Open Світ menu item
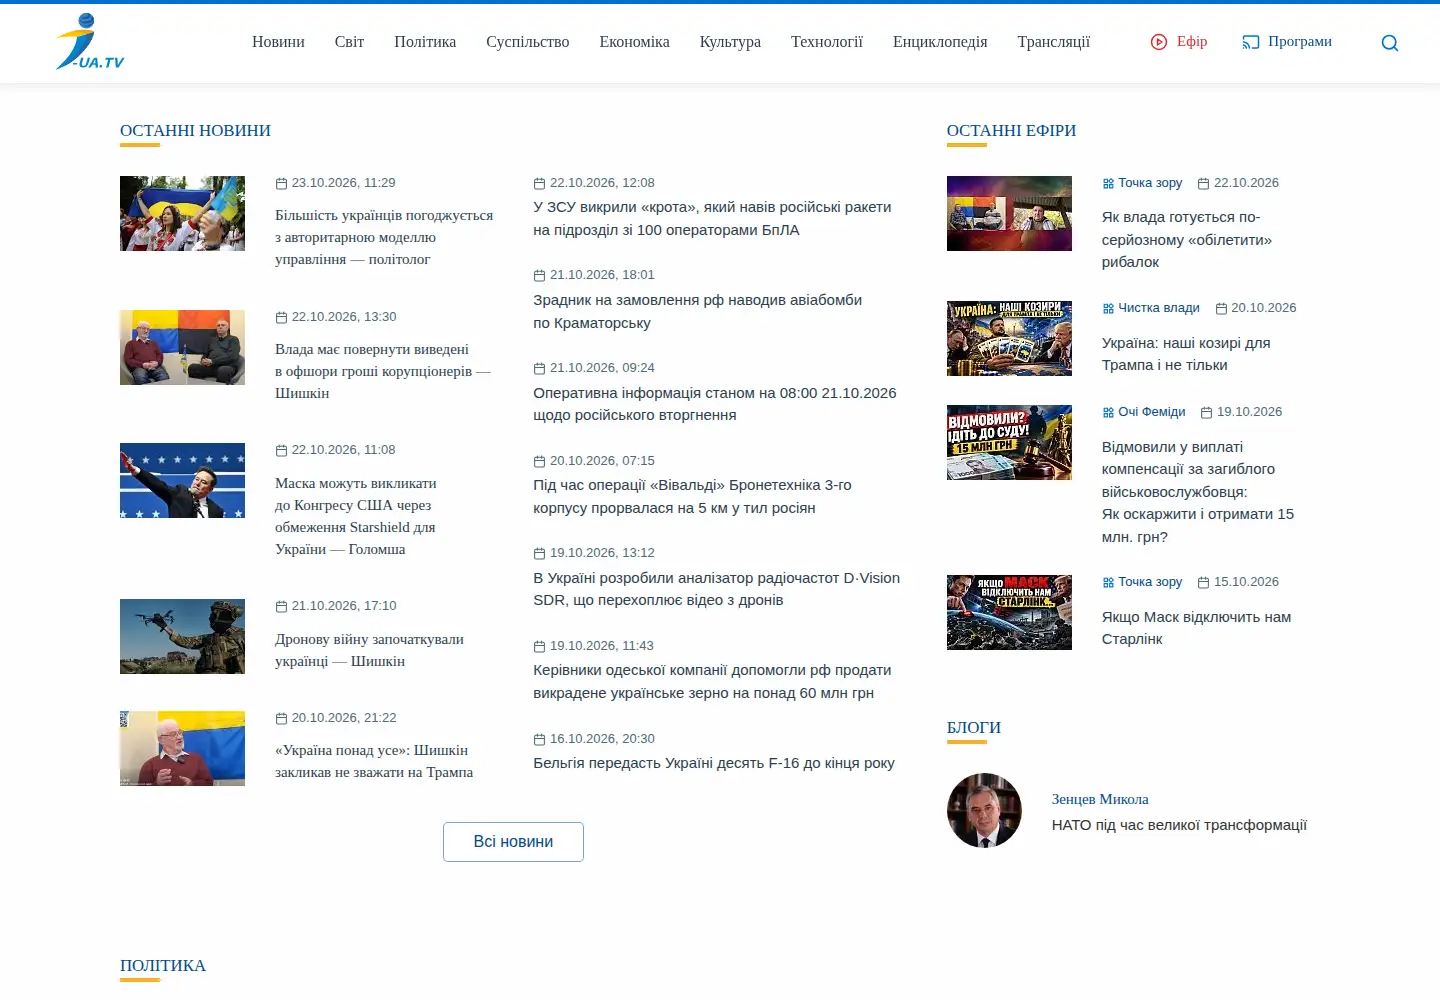Viewport: 1440px width, 1000px height. (349, 42)
